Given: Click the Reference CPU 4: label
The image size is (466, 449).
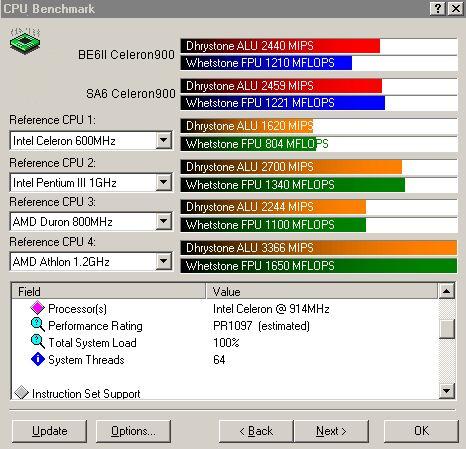Looking at the screenshot, I should pos(52,242).
